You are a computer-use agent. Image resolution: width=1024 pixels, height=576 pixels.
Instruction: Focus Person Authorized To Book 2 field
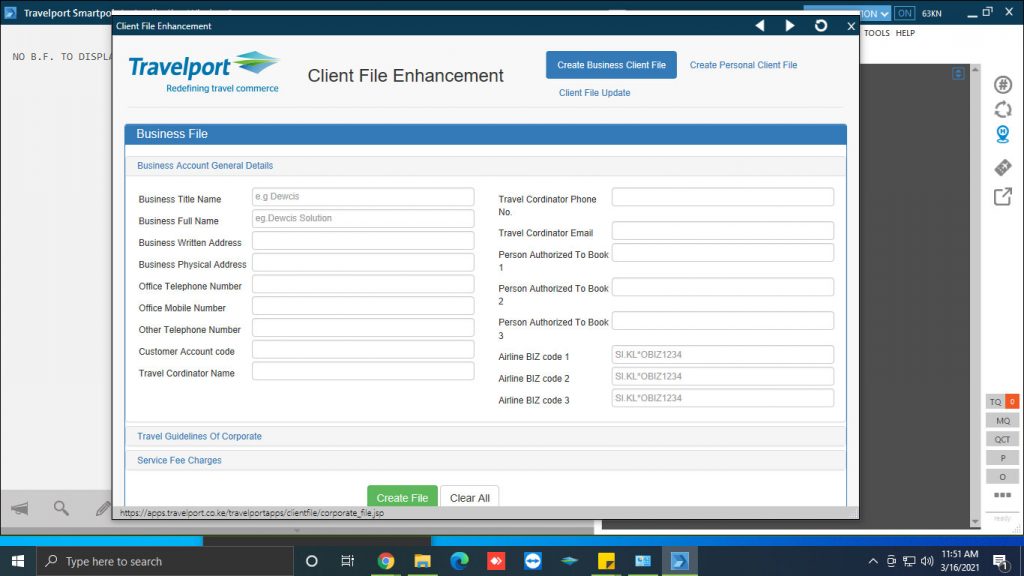click(x=722, y=287)
